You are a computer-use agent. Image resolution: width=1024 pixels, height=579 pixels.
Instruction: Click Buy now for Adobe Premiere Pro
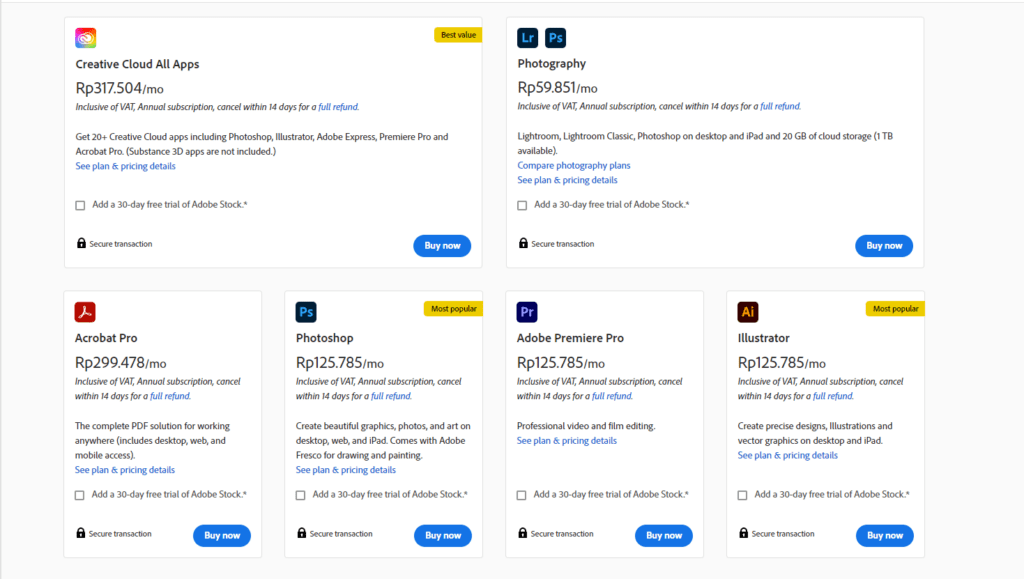click(x=664, y=535)
